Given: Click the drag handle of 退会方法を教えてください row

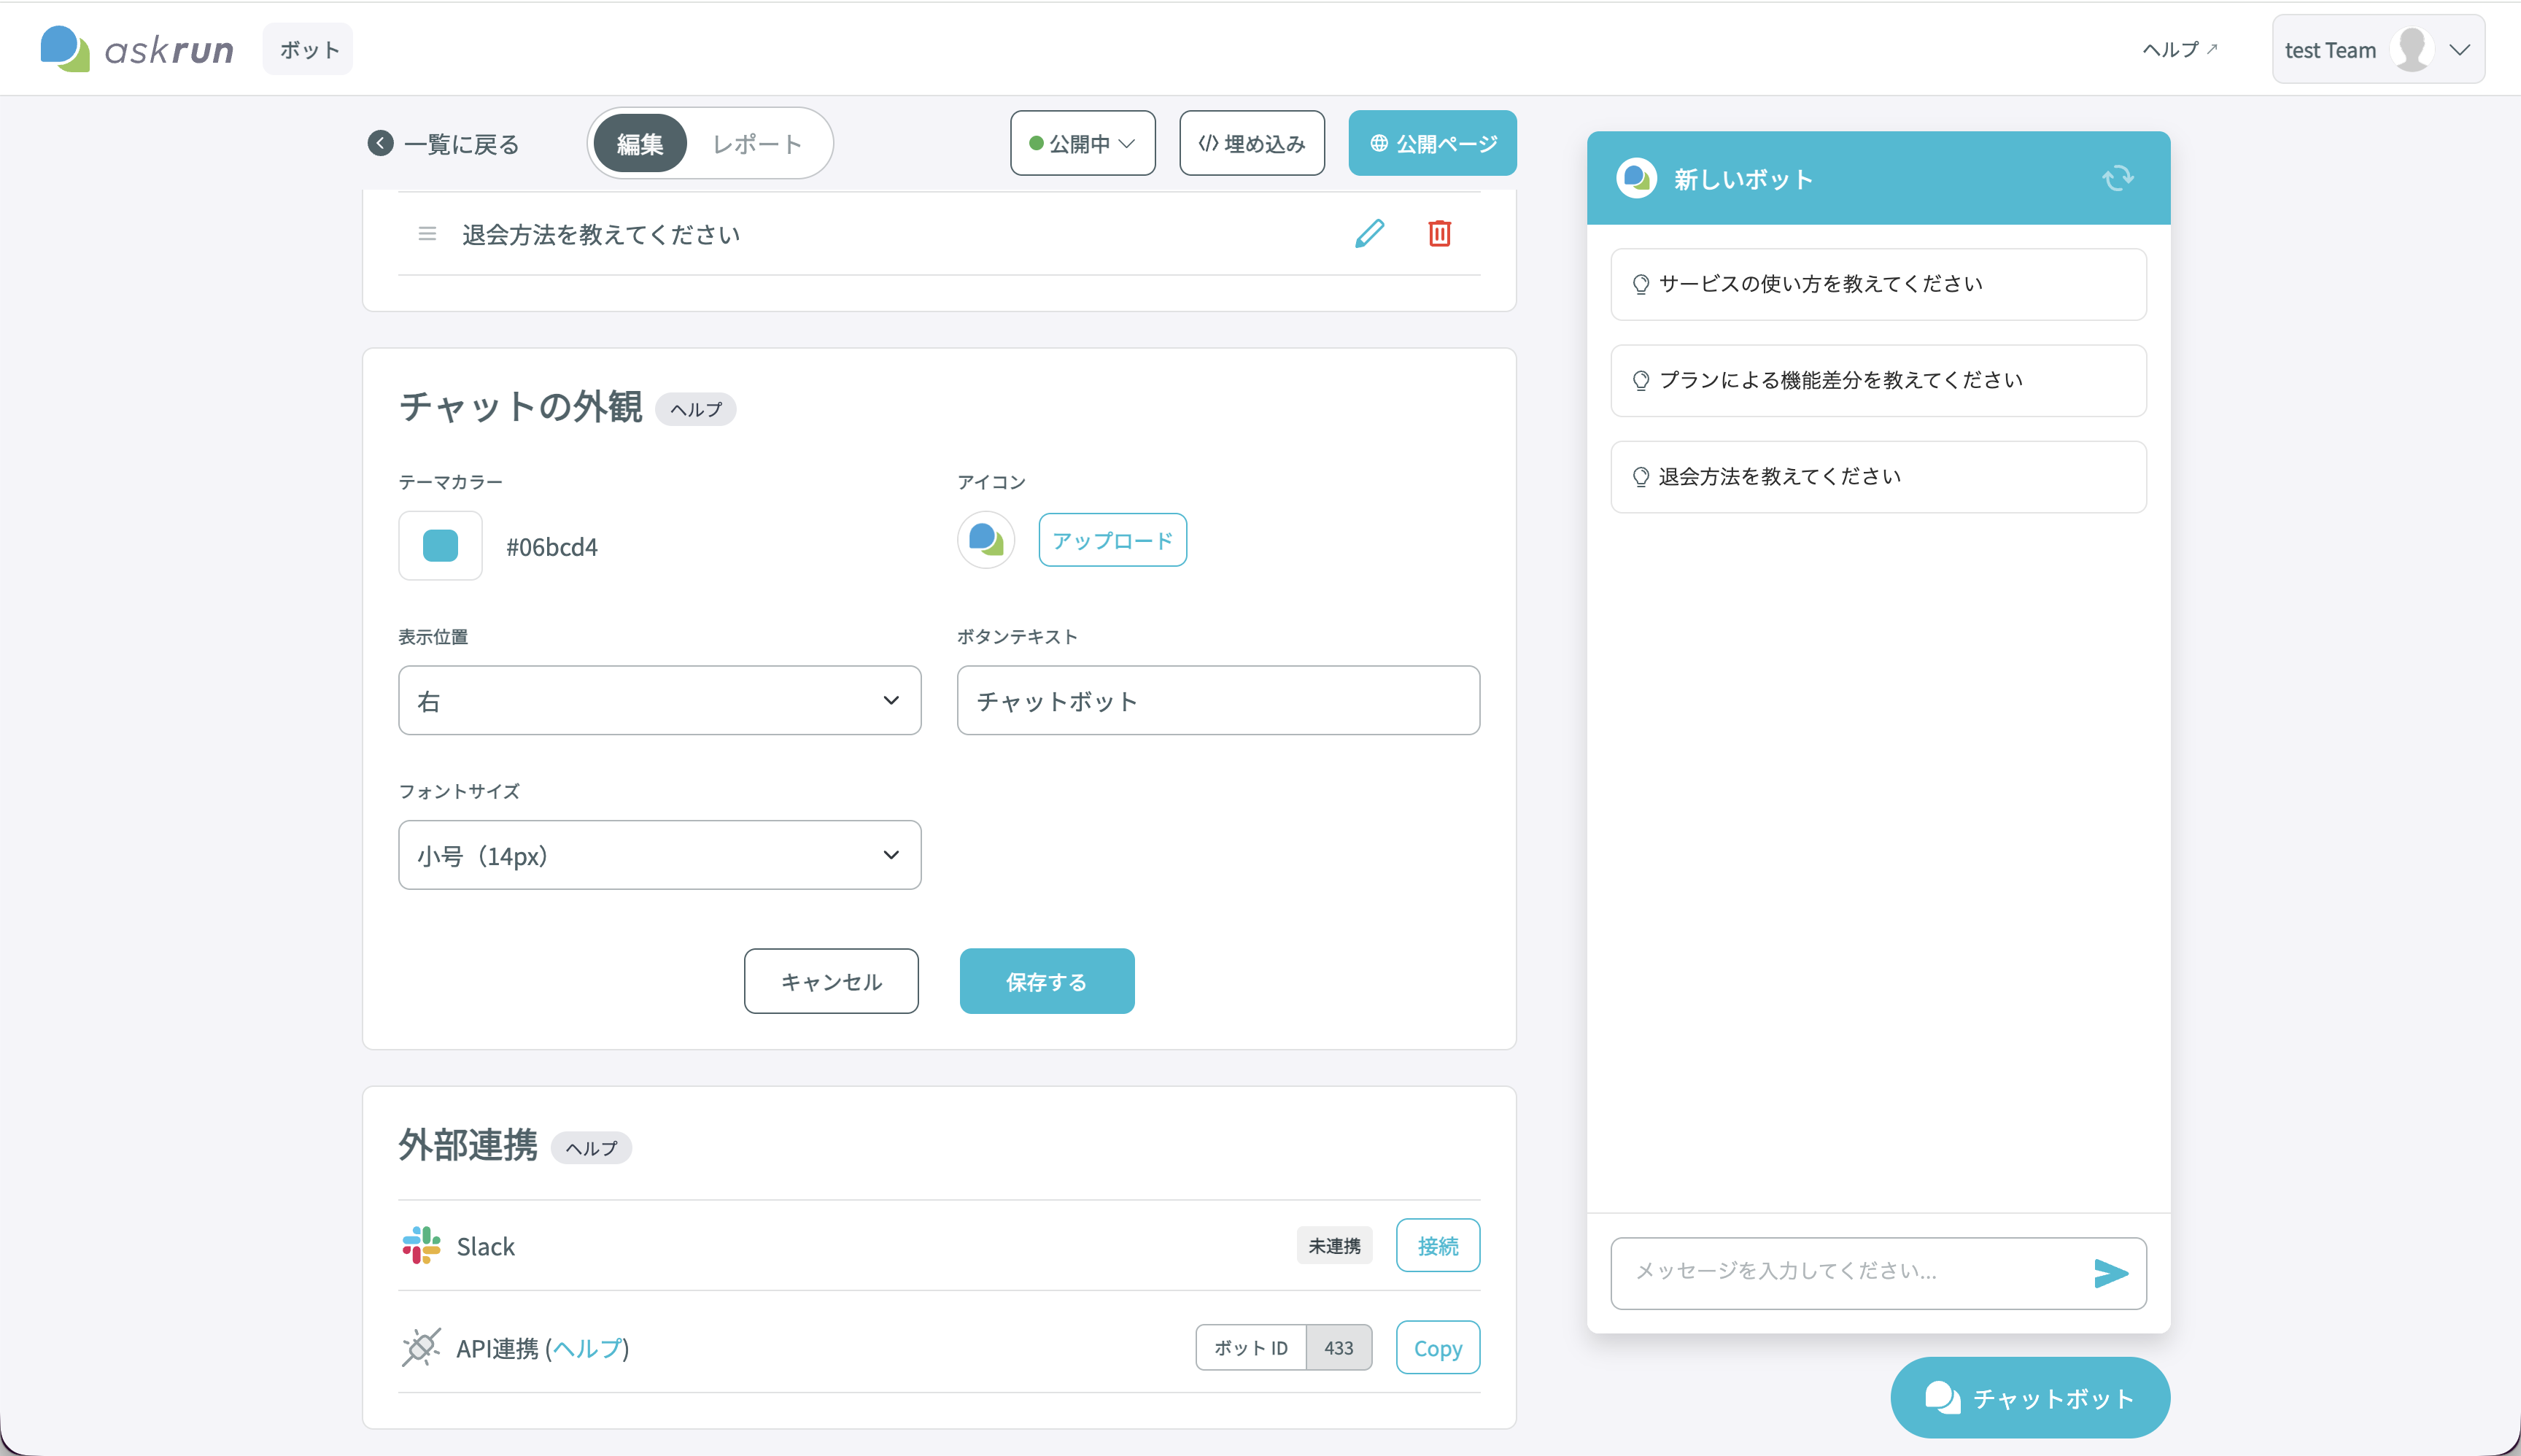Looking at the screenshot, I should tap(427, 234).
